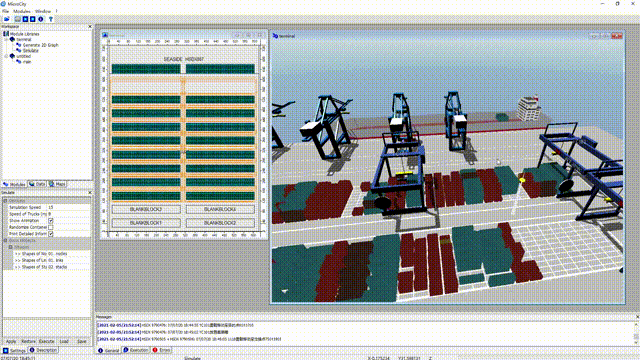Click the white tower building in 3D view

[x=529, y=109]
